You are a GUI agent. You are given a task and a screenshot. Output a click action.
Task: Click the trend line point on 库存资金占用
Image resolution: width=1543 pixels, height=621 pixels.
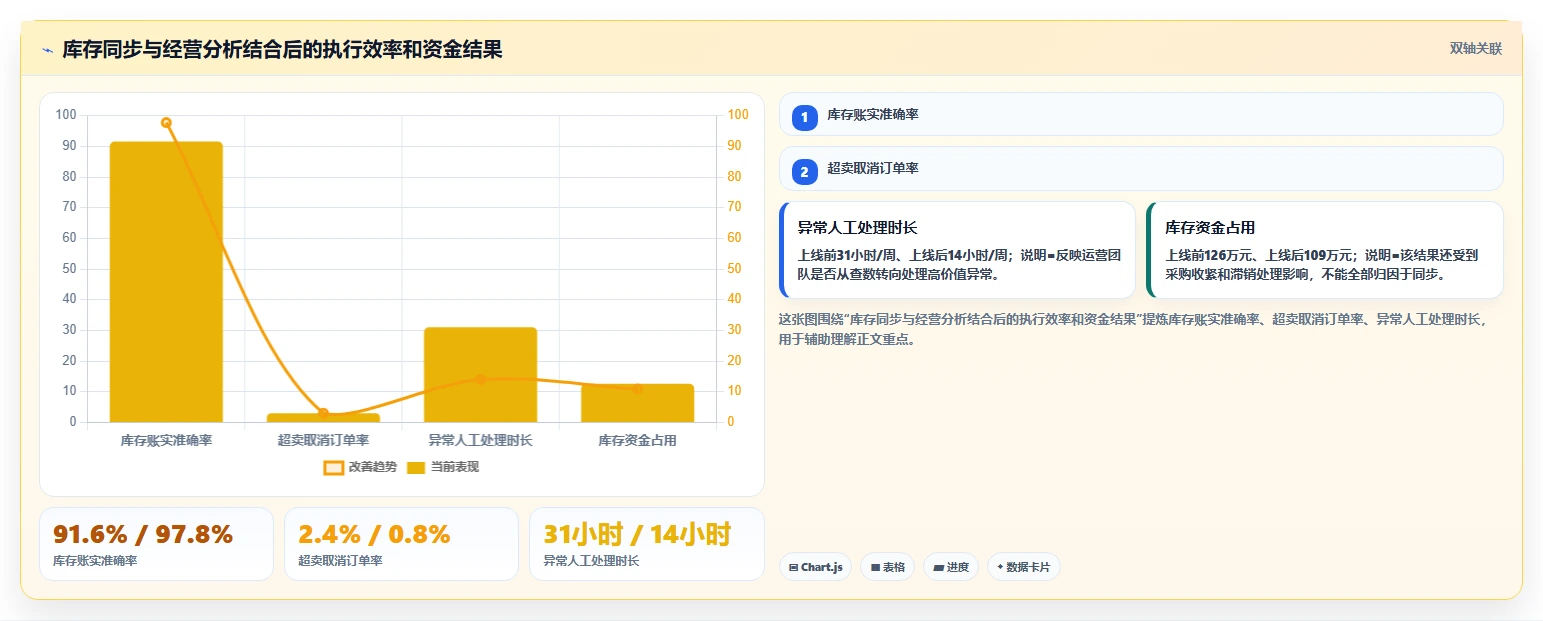click(637, 388)
